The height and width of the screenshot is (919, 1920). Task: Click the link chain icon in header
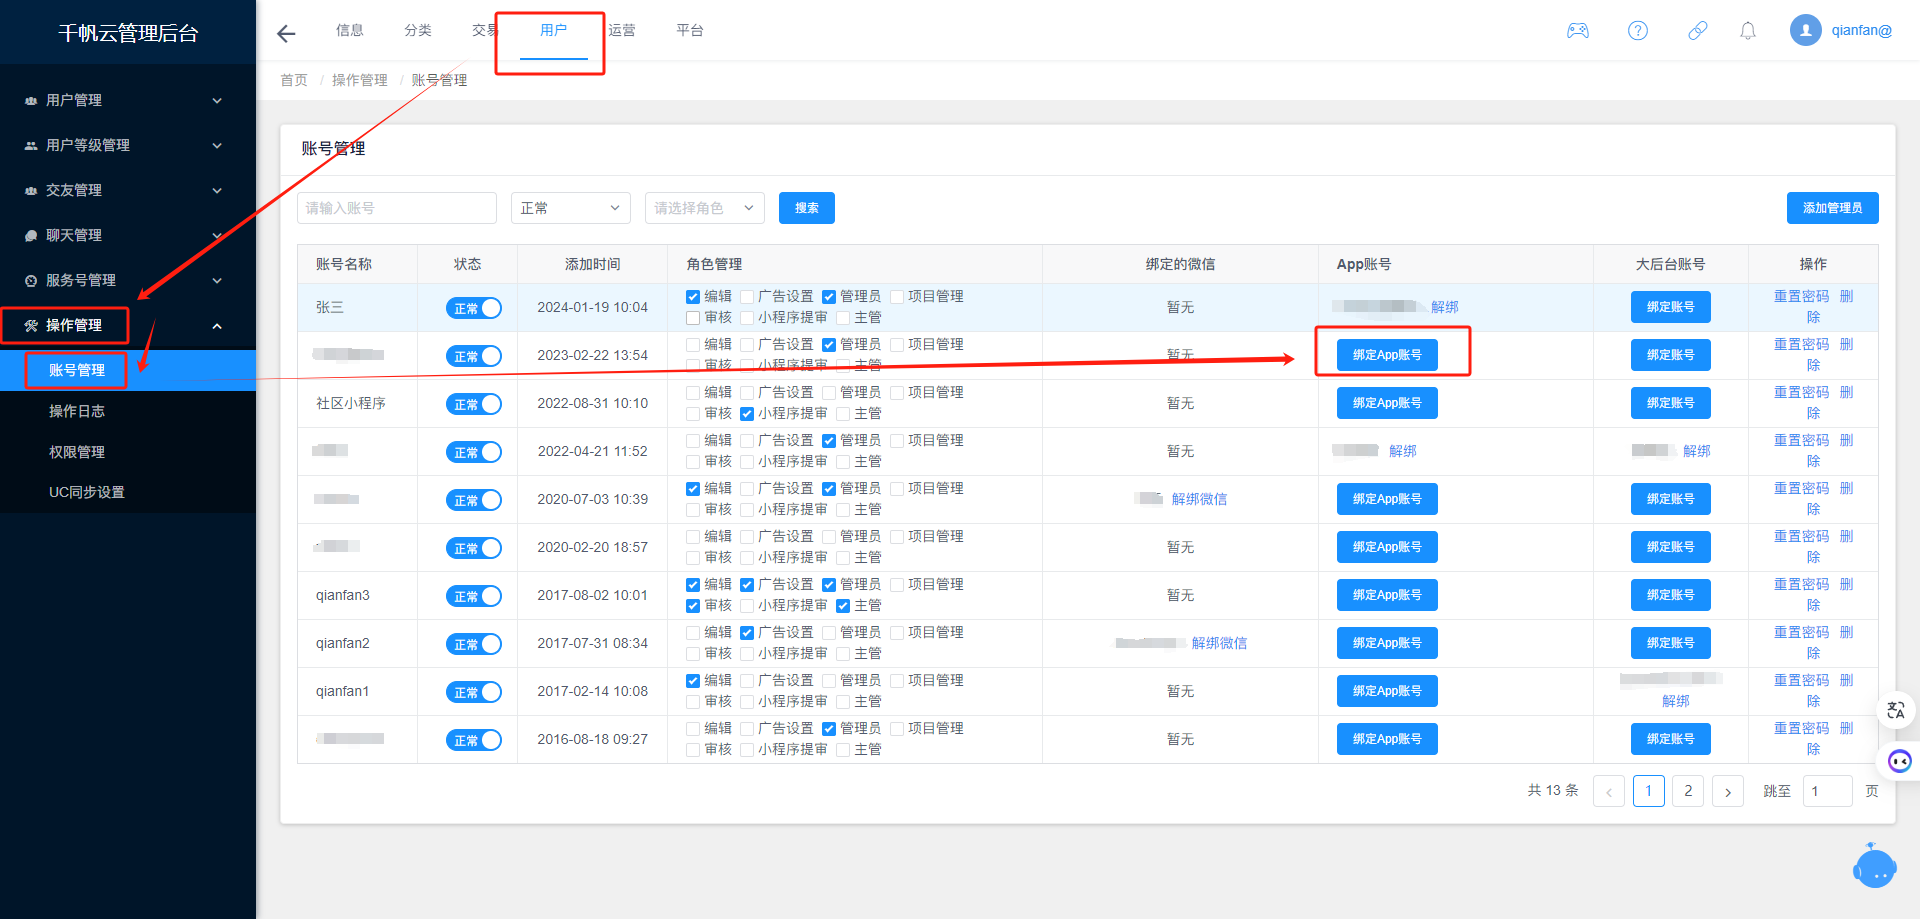click(1698, 31)
